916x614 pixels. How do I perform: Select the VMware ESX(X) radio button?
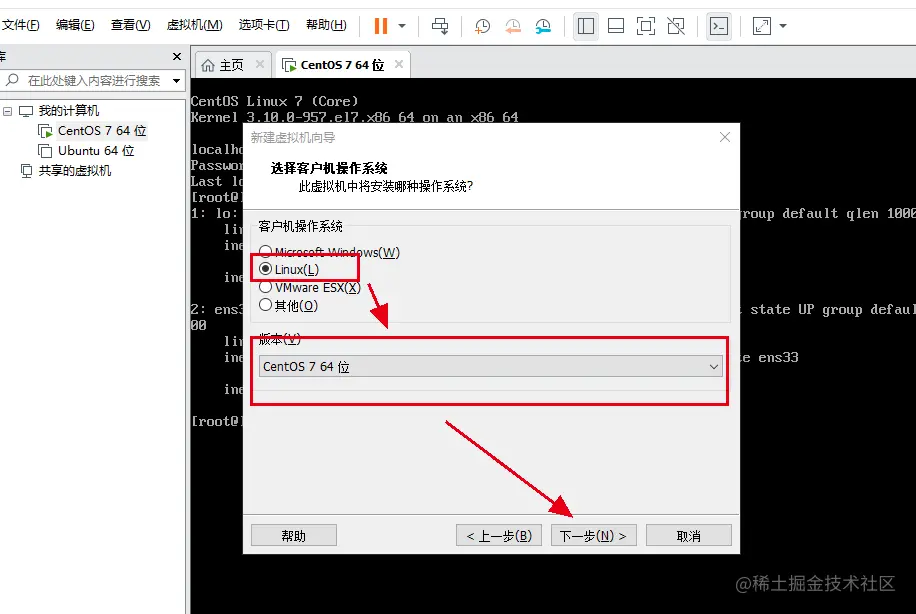(266, 287)
